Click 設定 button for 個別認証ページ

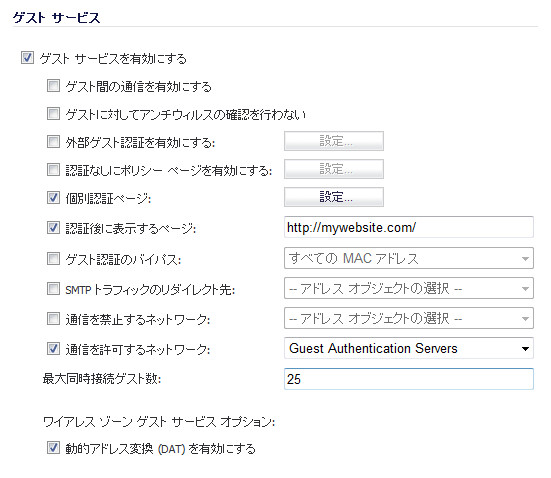pos(334,197)
